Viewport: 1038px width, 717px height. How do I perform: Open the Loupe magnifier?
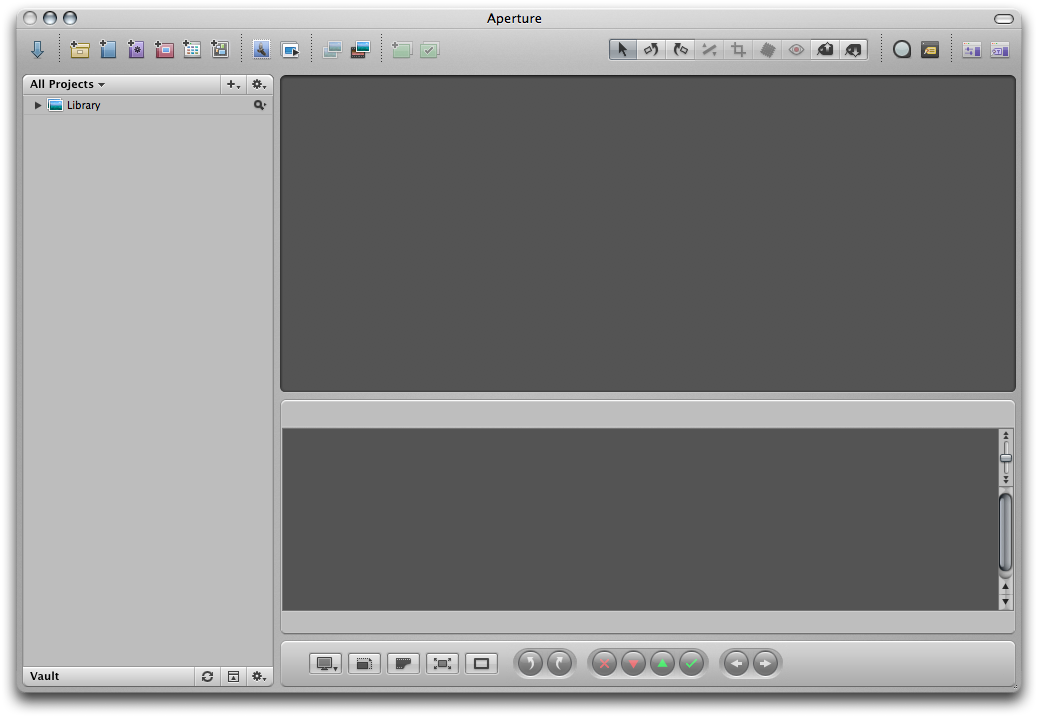[901, 49]
